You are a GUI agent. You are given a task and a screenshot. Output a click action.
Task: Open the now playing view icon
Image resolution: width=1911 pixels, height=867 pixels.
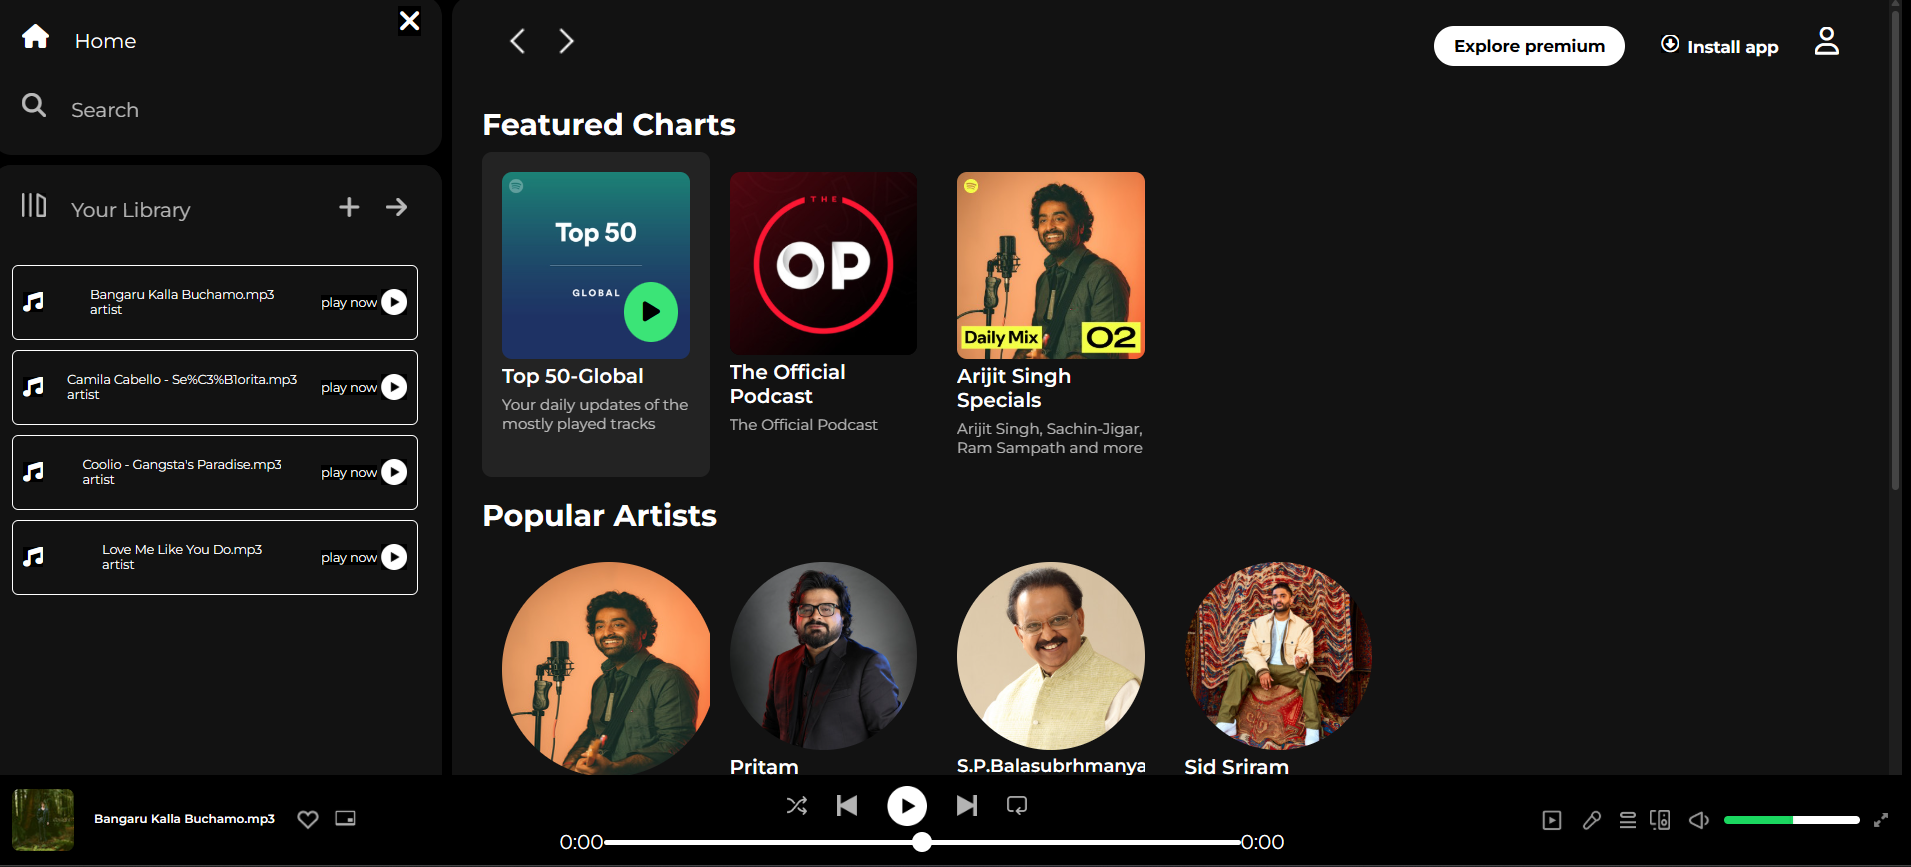[x=1552, y=820]
